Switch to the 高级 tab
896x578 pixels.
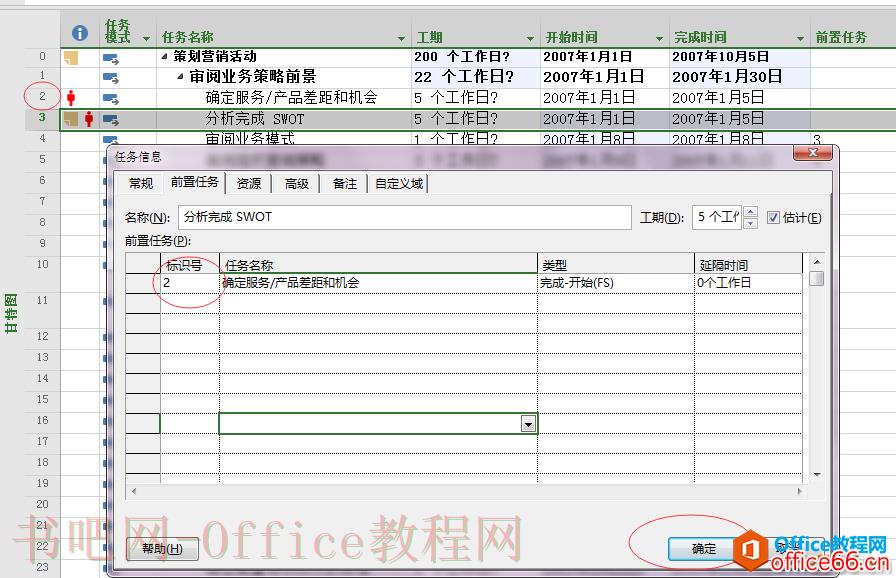pos(297,183)
